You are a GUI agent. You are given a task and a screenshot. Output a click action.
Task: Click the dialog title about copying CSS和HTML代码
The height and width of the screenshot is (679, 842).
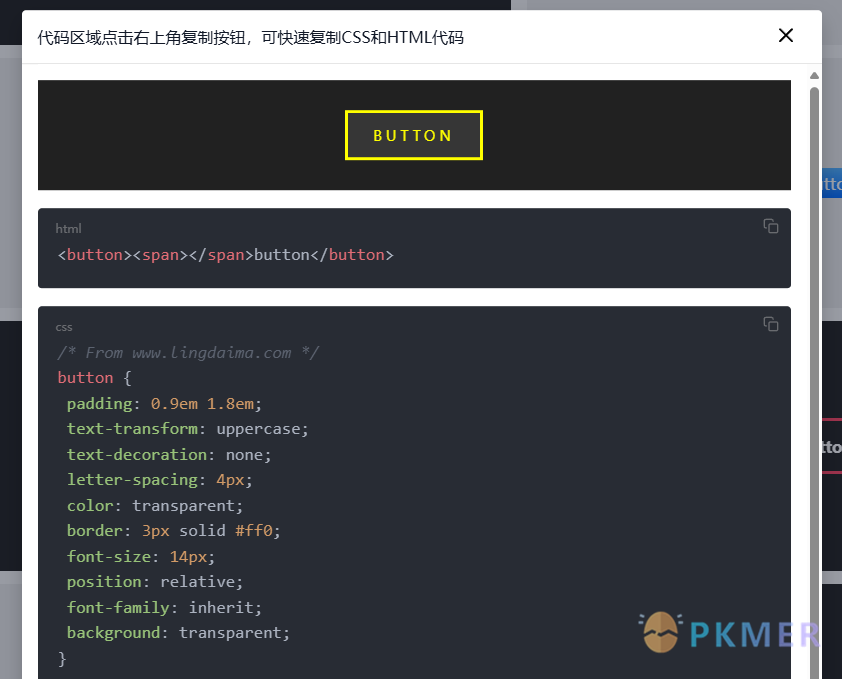point(251,38)
